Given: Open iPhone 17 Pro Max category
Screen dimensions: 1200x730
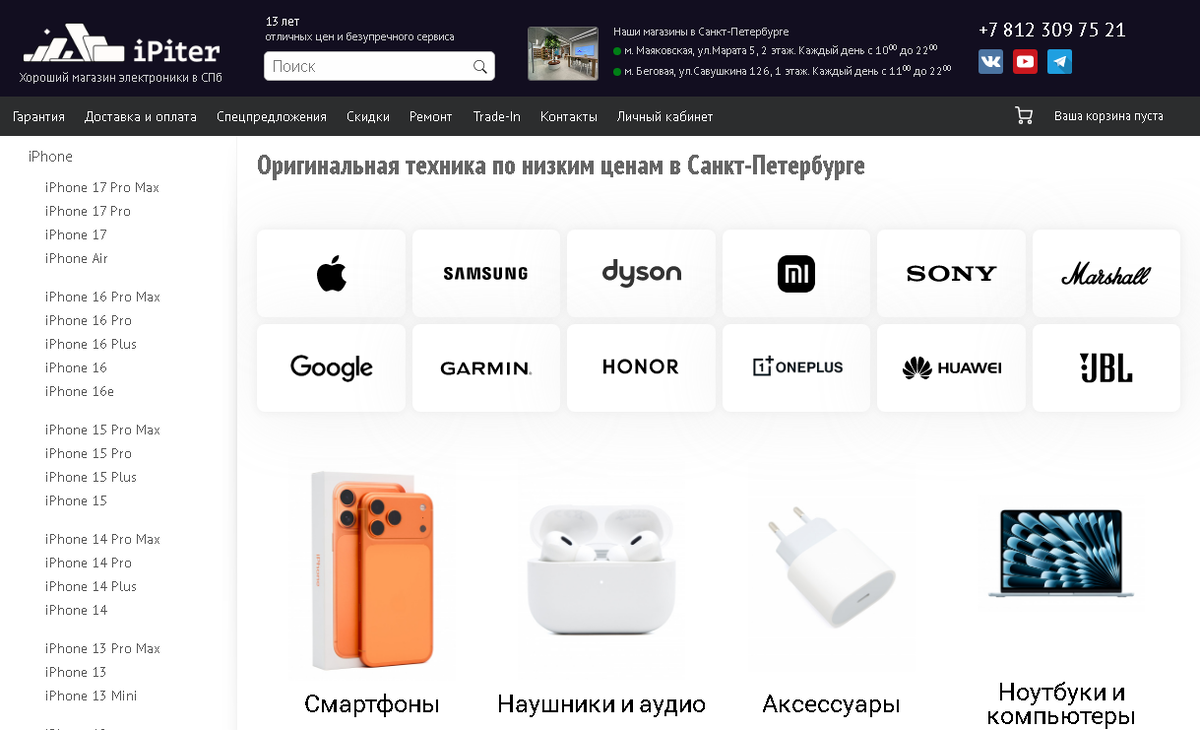Looking at the screenshot, I should click(x=102, y=188).
